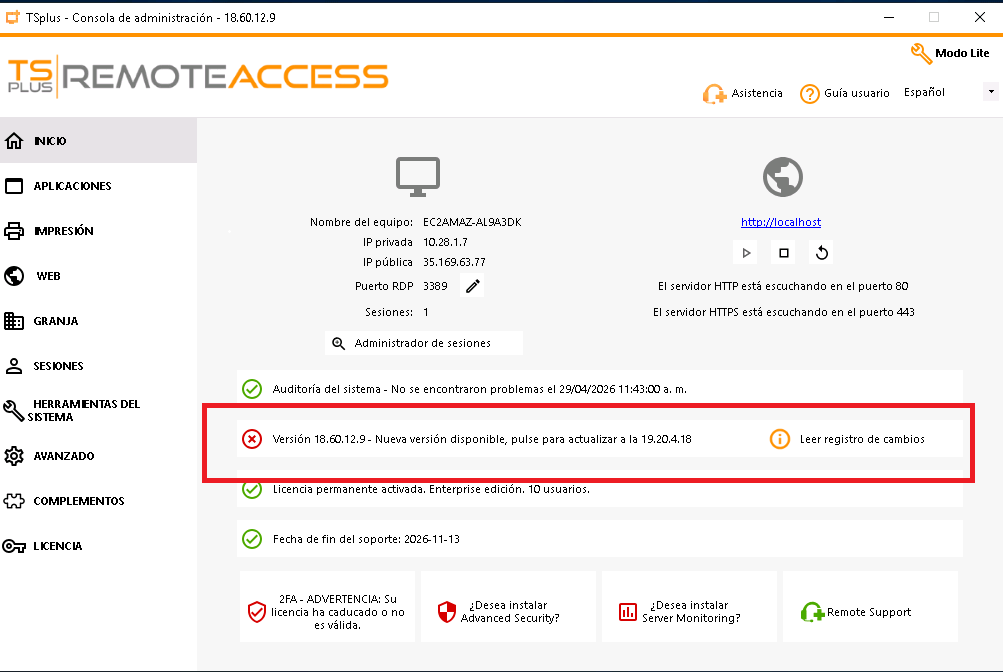Click the computer monitor icon

coord(418,177)
